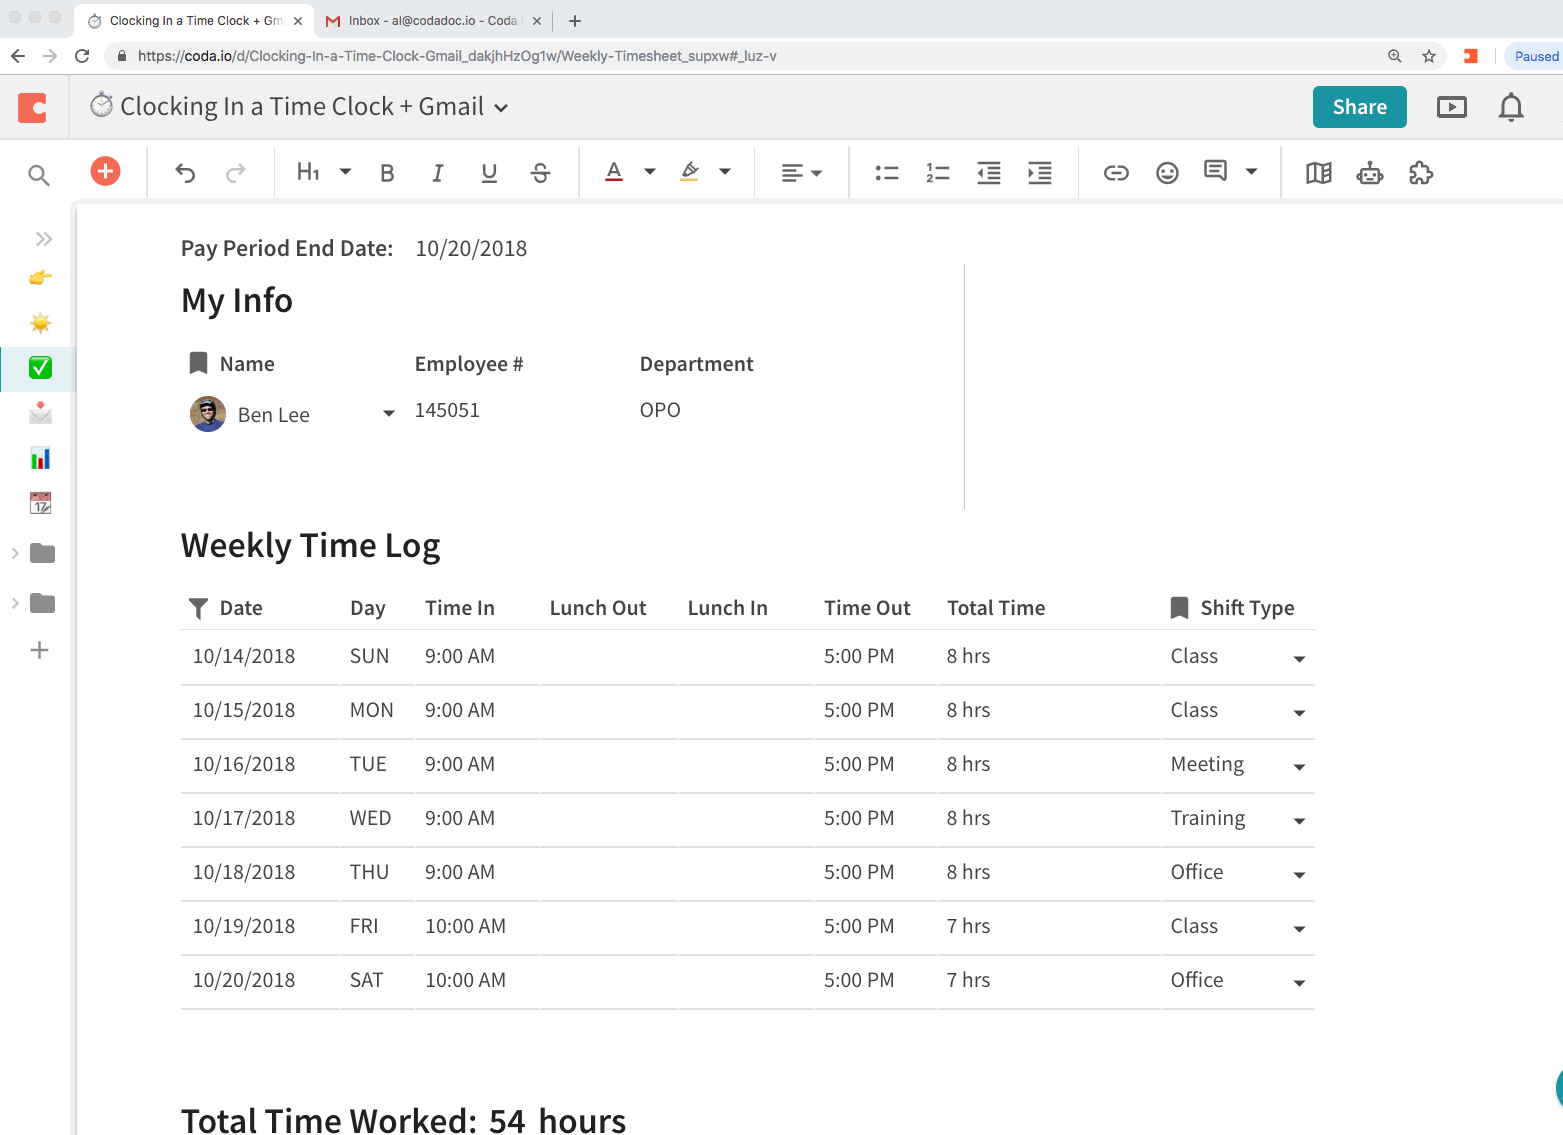Open the text color dropdown arrow
Screen dimensions: 1563x1135
[x=650, y=172]
